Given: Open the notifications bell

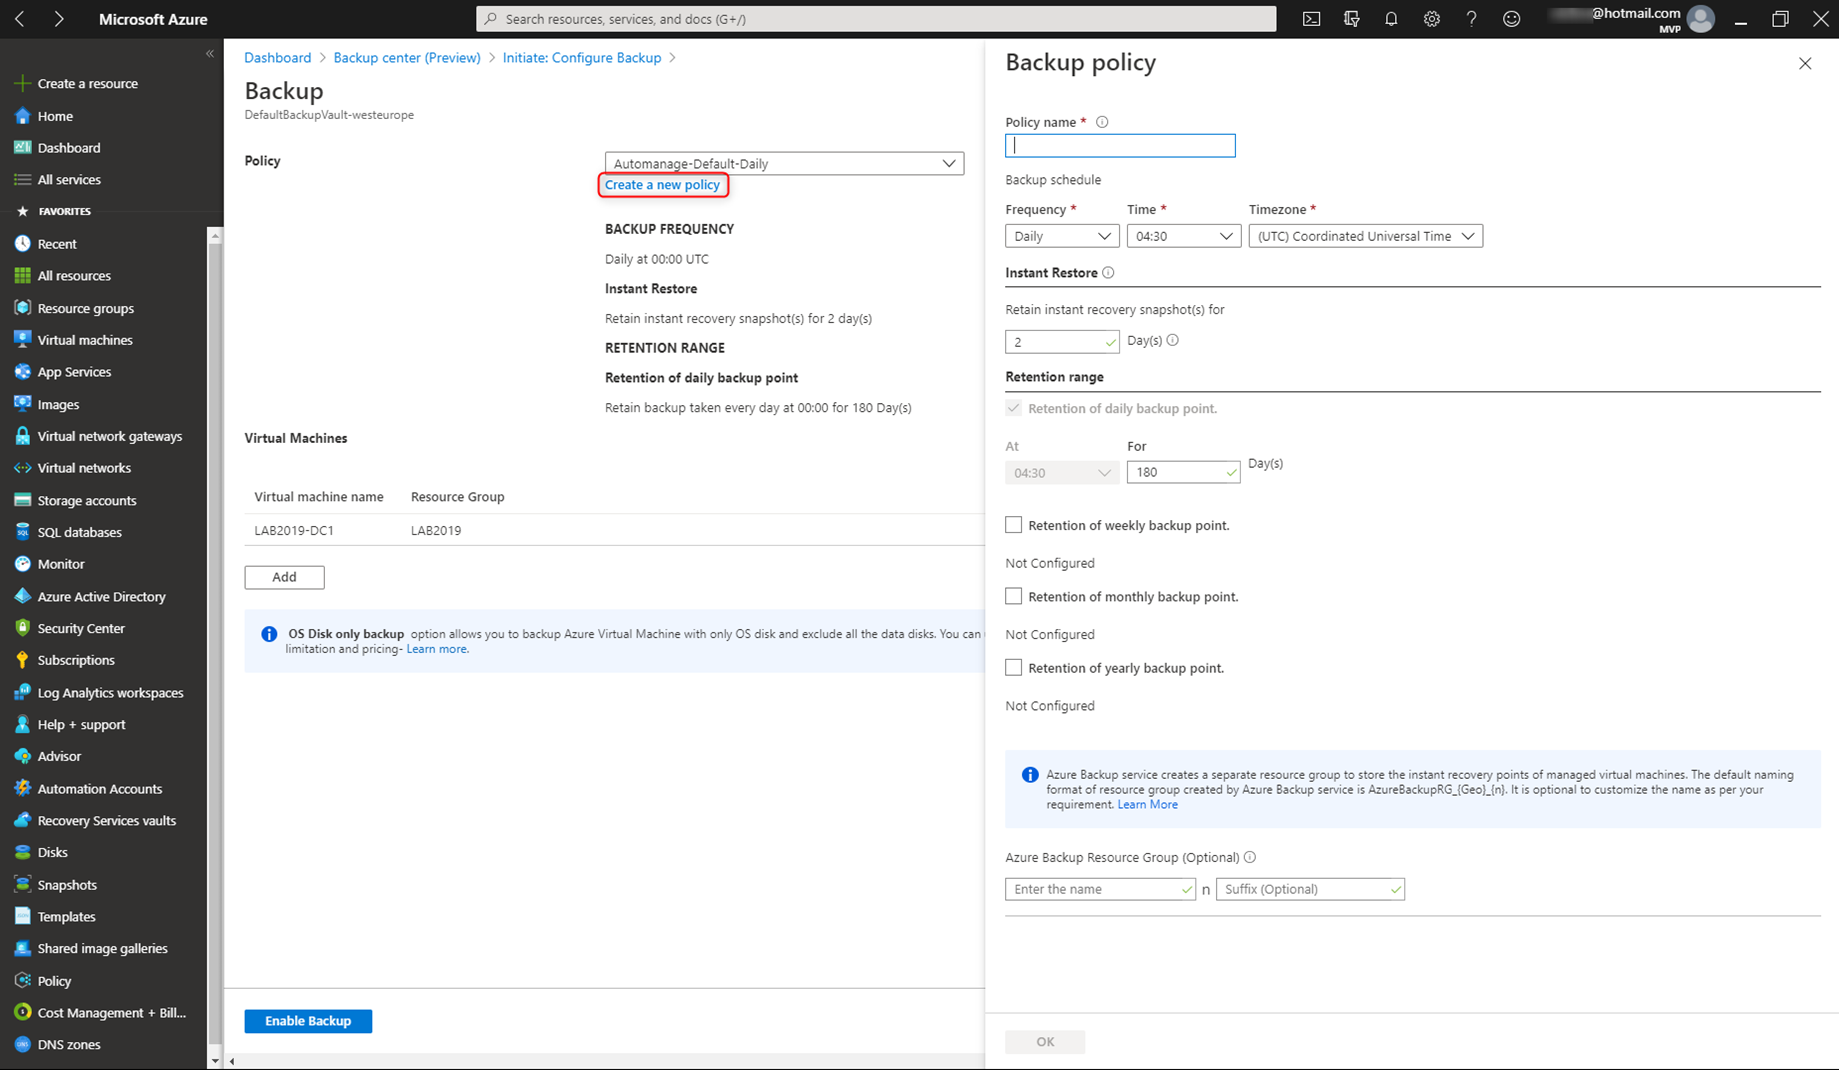Looking at the screenshot, I should (x=1391, y=19).
